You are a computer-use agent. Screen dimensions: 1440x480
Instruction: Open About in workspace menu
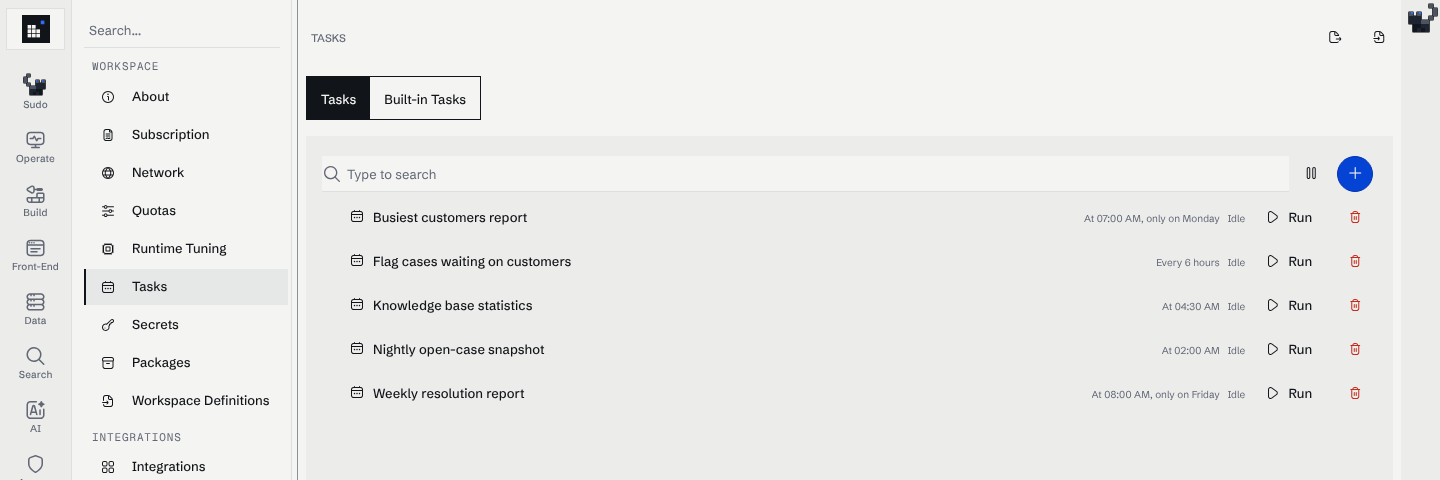click(x=186, y=97)
